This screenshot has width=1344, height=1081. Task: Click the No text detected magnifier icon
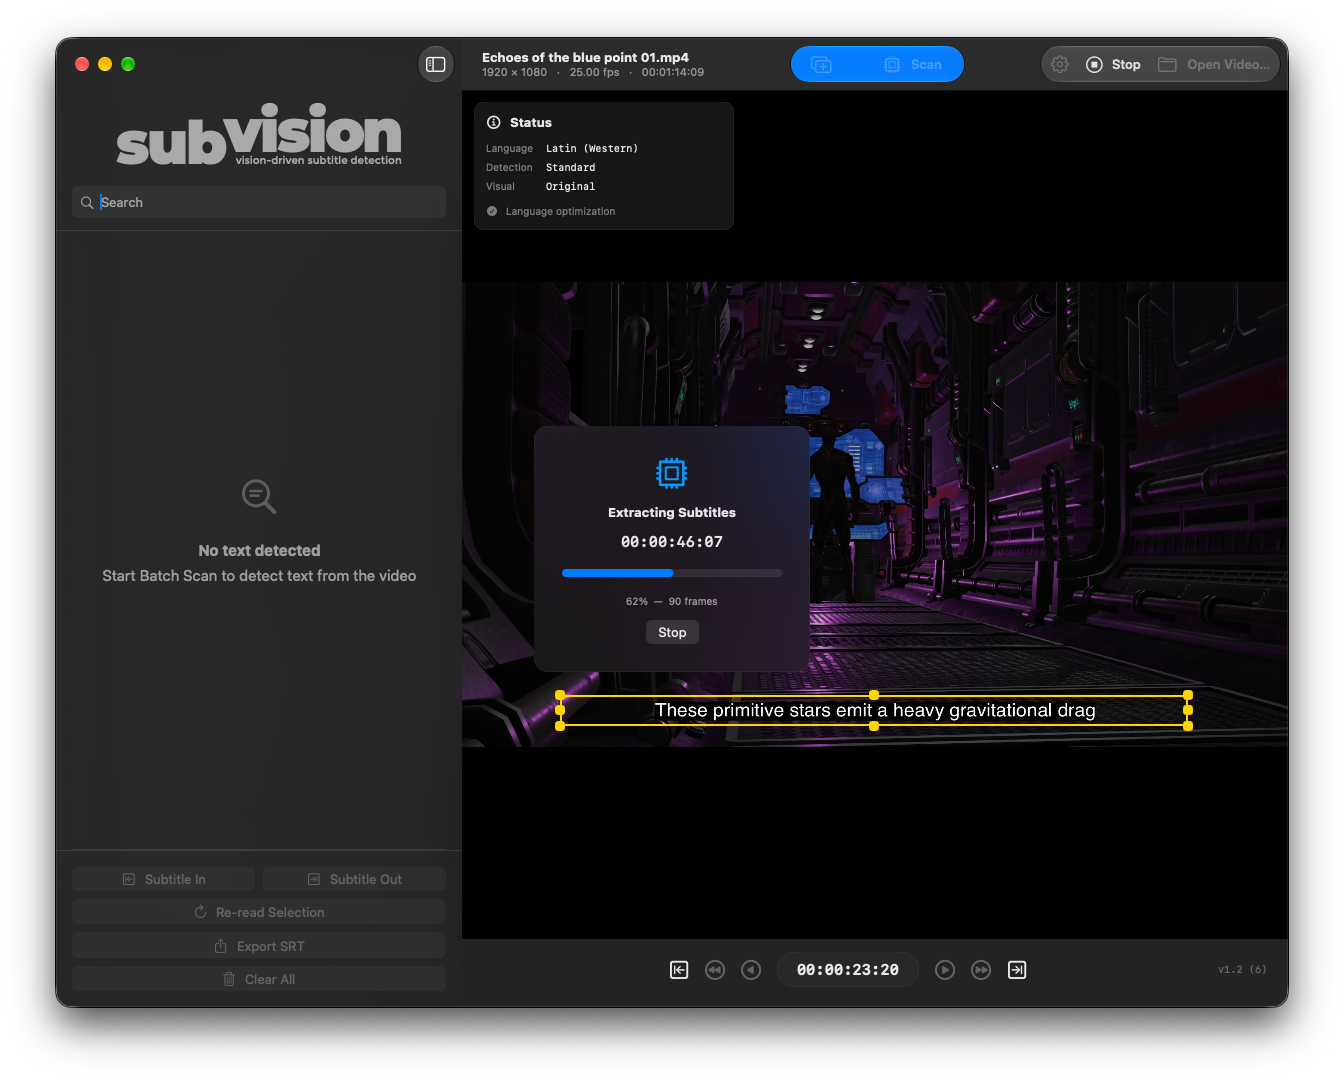pos(259,496)
